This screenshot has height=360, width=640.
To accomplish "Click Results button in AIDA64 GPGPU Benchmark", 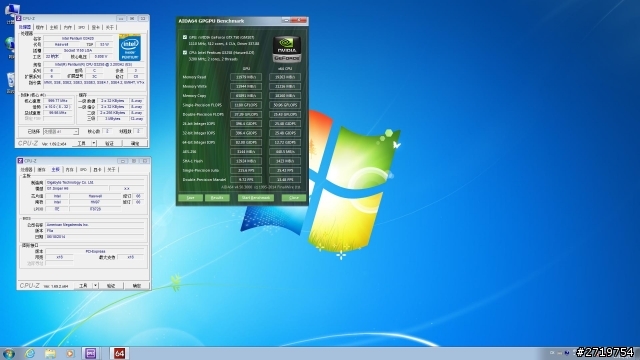I will [x=217, y=198].
